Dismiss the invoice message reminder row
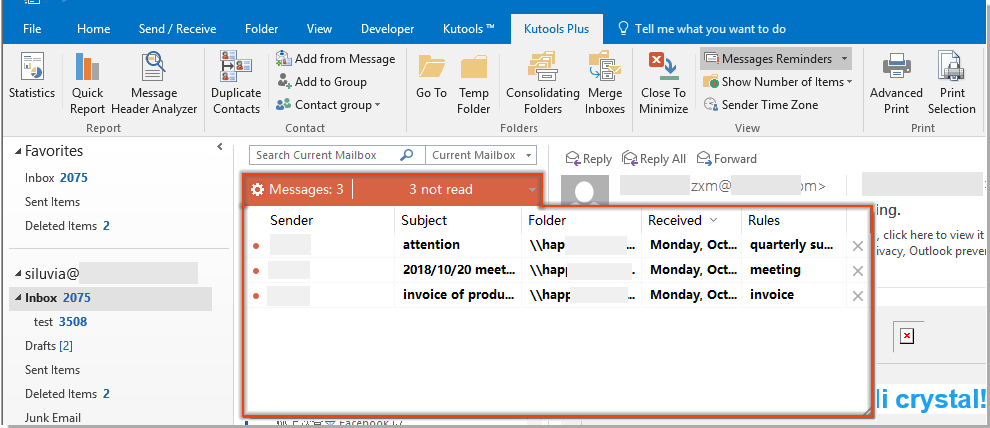Viewport: 990px width, 428px height. pyautogui.click(x=857, y=296)
